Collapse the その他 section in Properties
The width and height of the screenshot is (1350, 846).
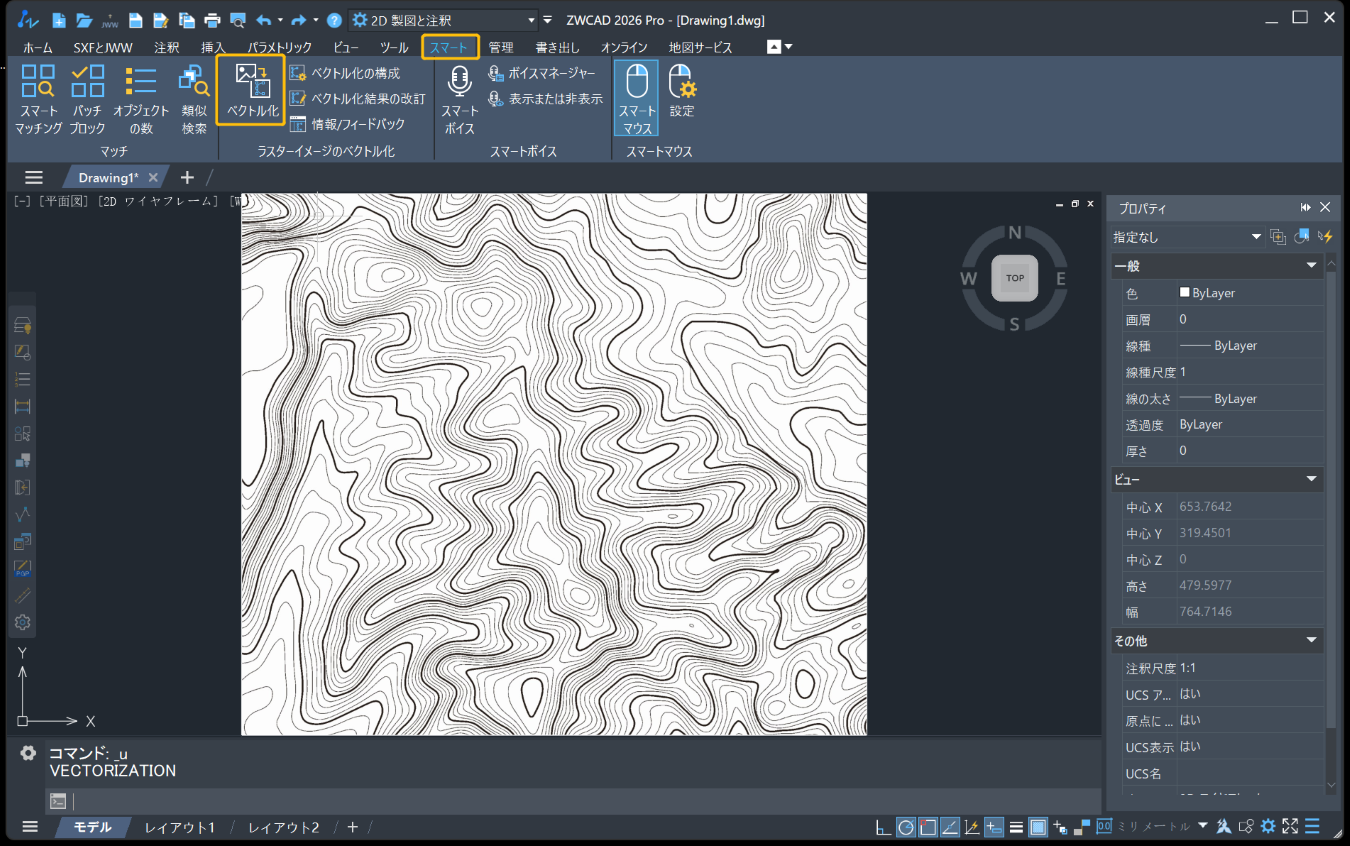(x=1311, y=641)
